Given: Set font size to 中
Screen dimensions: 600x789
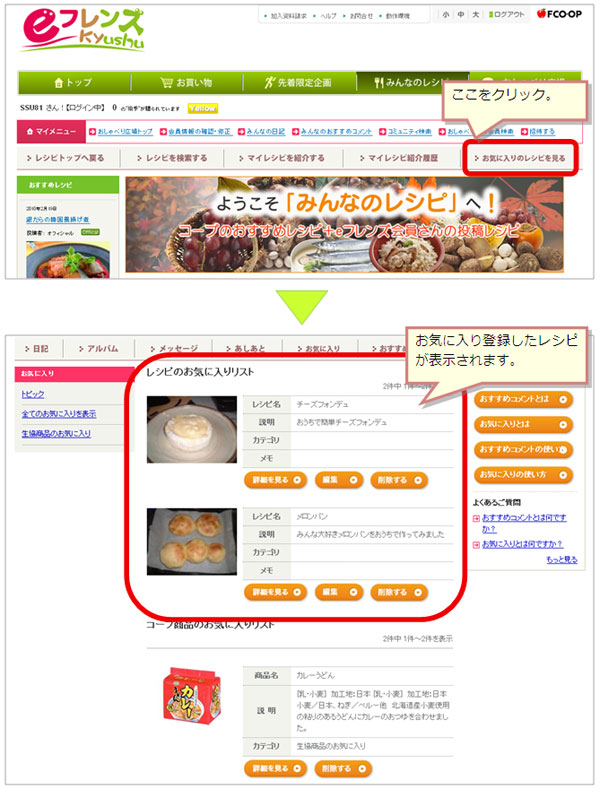Looking at the screenshot, I should click(x=461, y=15).
